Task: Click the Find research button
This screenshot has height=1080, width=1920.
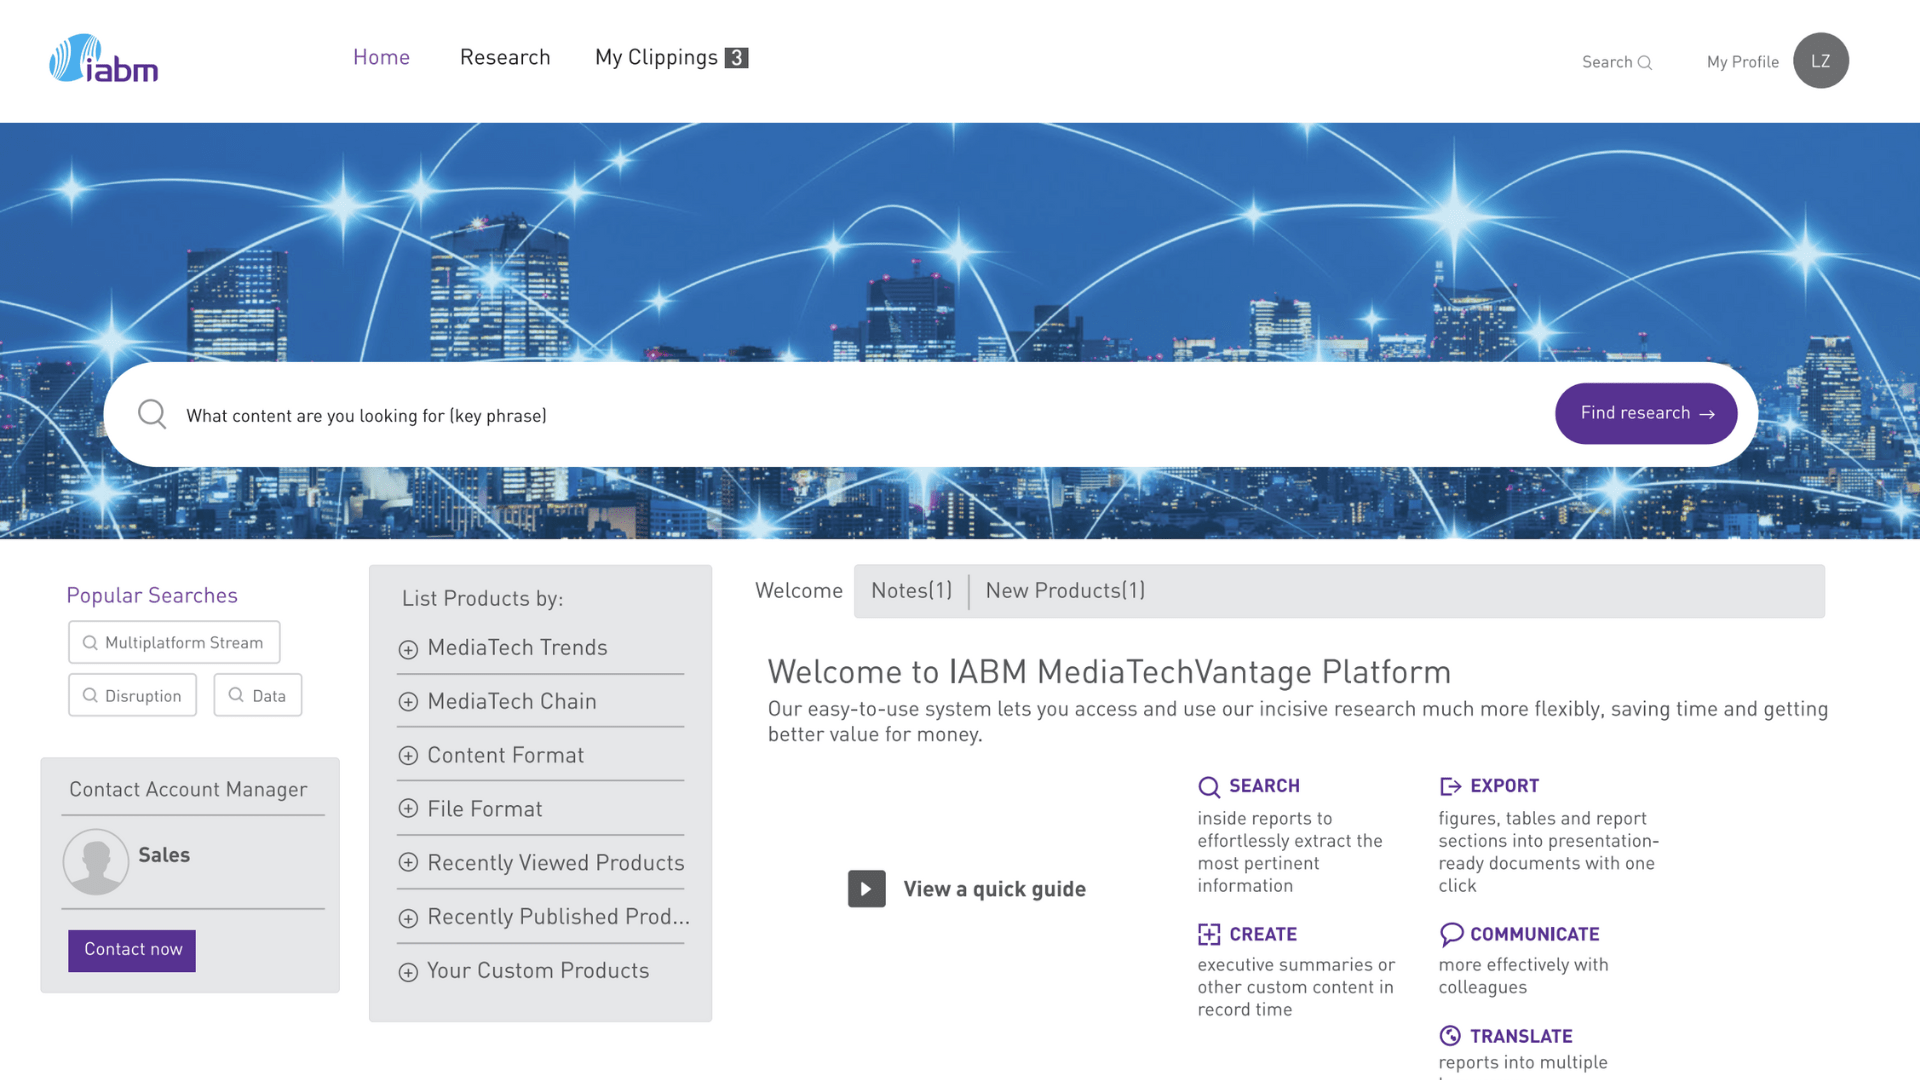Action: 1645,413
